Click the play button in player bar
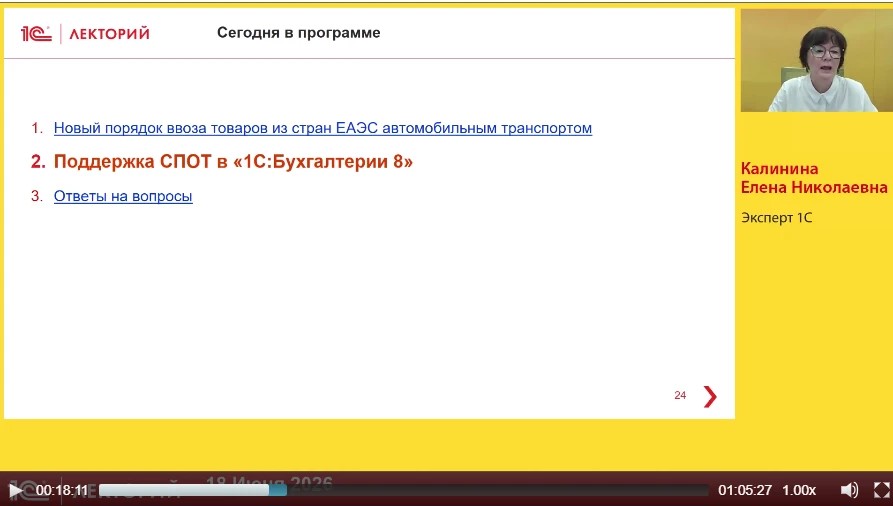 (x=16, y=490)
